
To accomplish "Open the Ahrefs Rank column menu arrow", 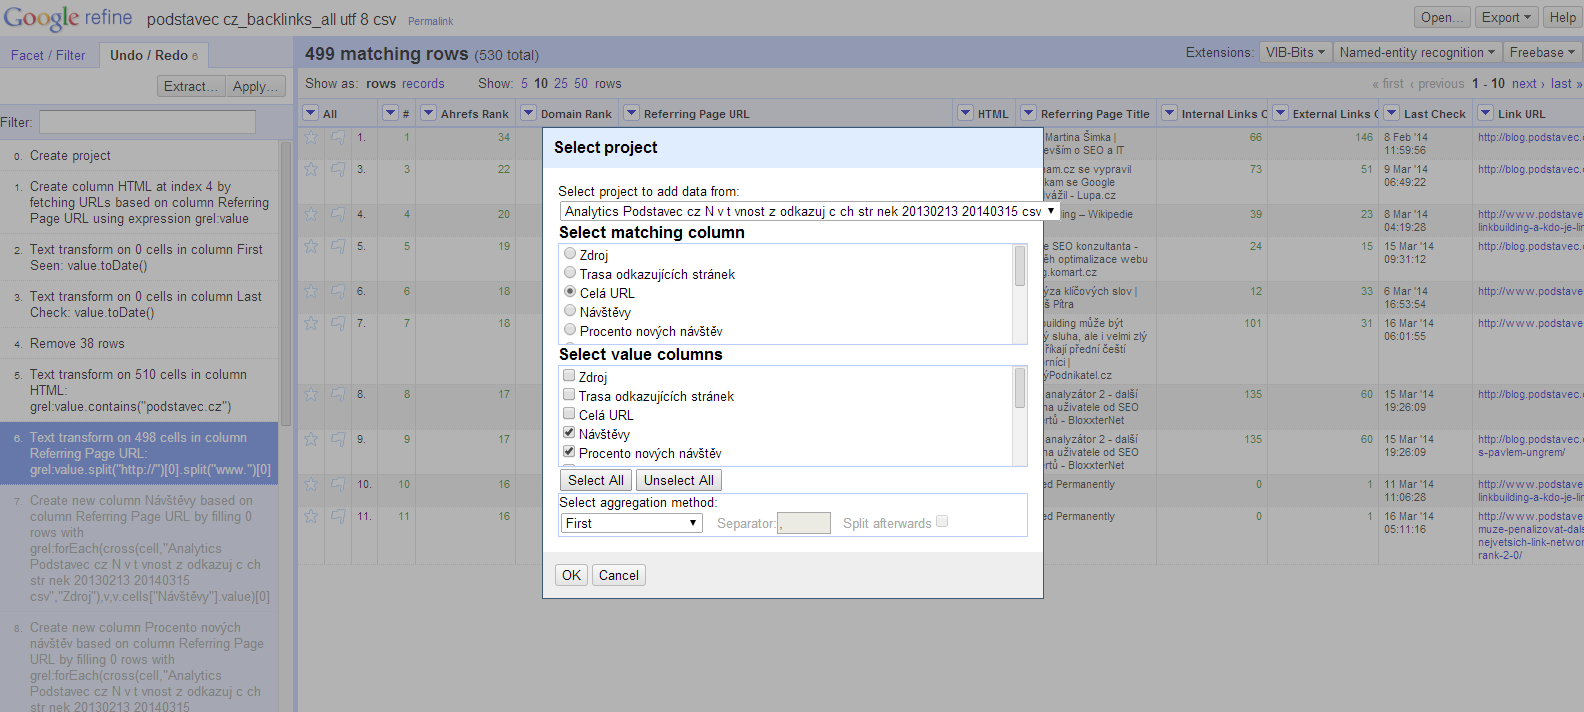I will 428,113.
